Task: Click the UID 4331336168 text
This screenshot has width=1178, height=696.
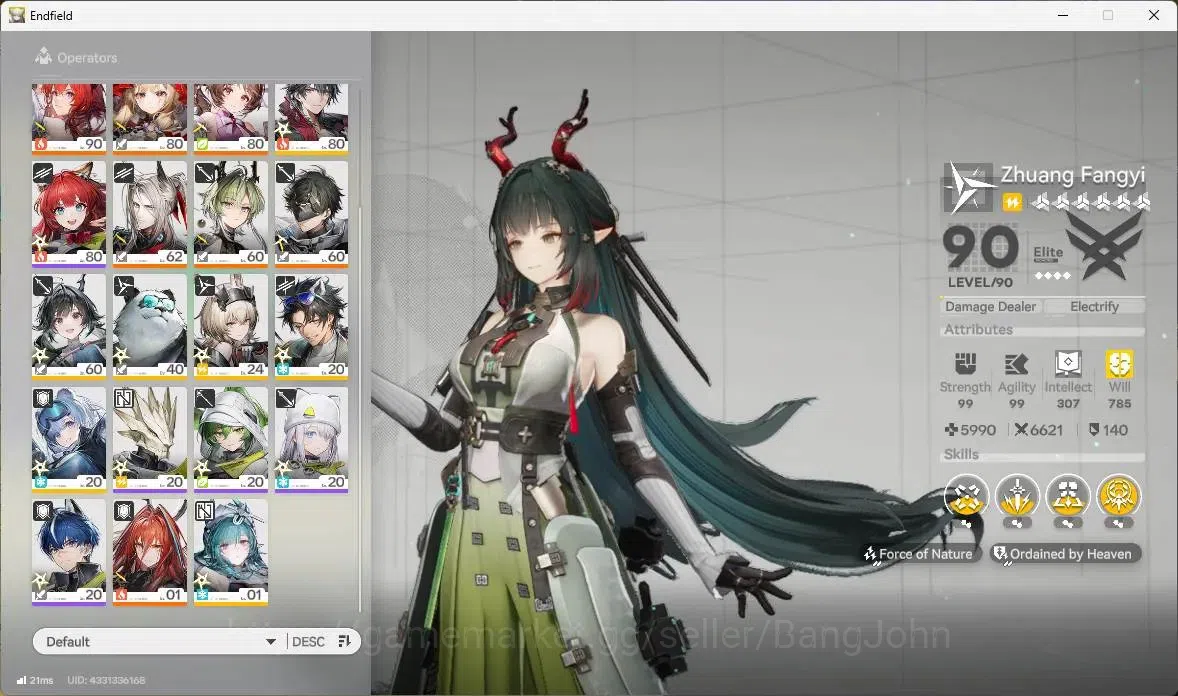Action: 106,680
